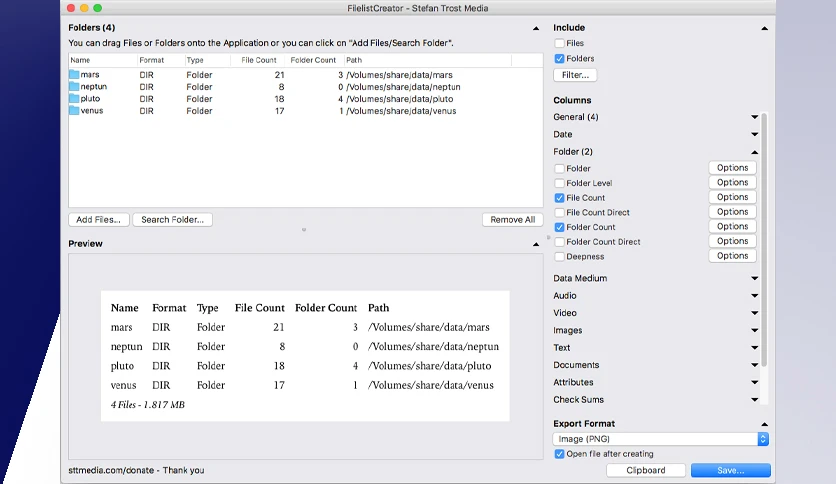Expand the General (4) columns group
The height and width of the screenshot is (484, 836).
point(754,117)
